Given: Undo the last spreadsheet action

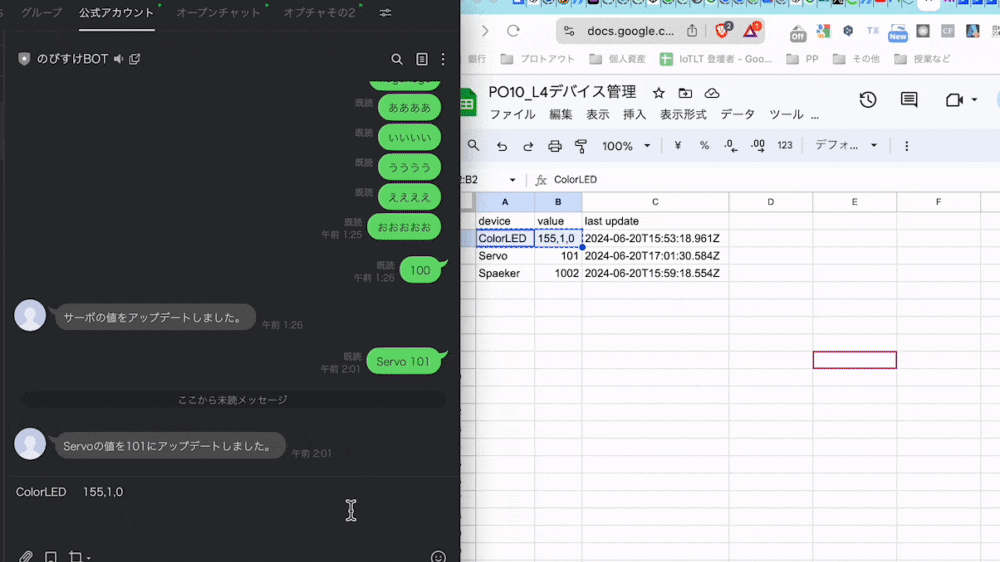Looking at the screenshot, I should click(502, 146).
